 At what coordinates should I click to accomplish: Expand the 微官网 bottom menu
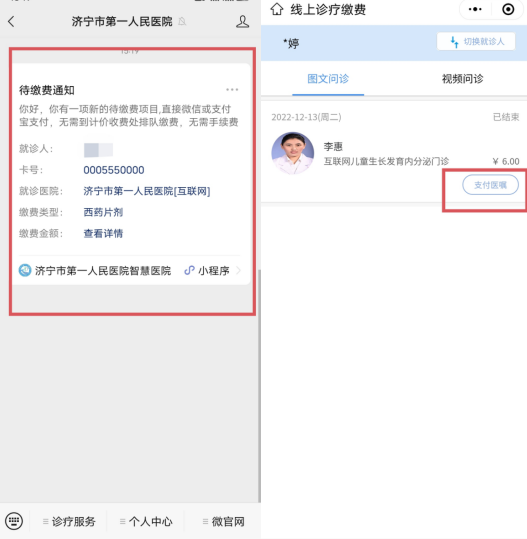pos(223,521)
